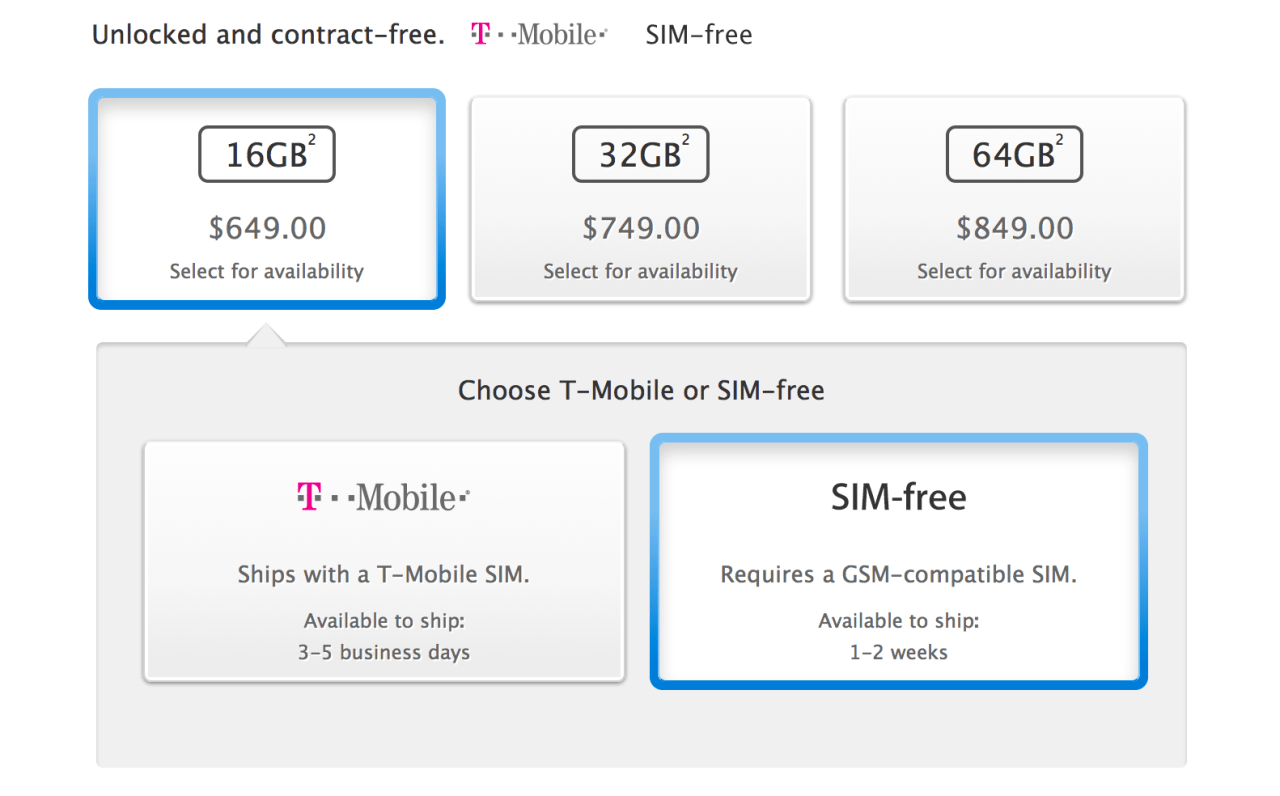The height and width of the screenshot is (796, 1280).
Task: Click 'Select for availability' under $749.00
Action: (x=641, y=271)
